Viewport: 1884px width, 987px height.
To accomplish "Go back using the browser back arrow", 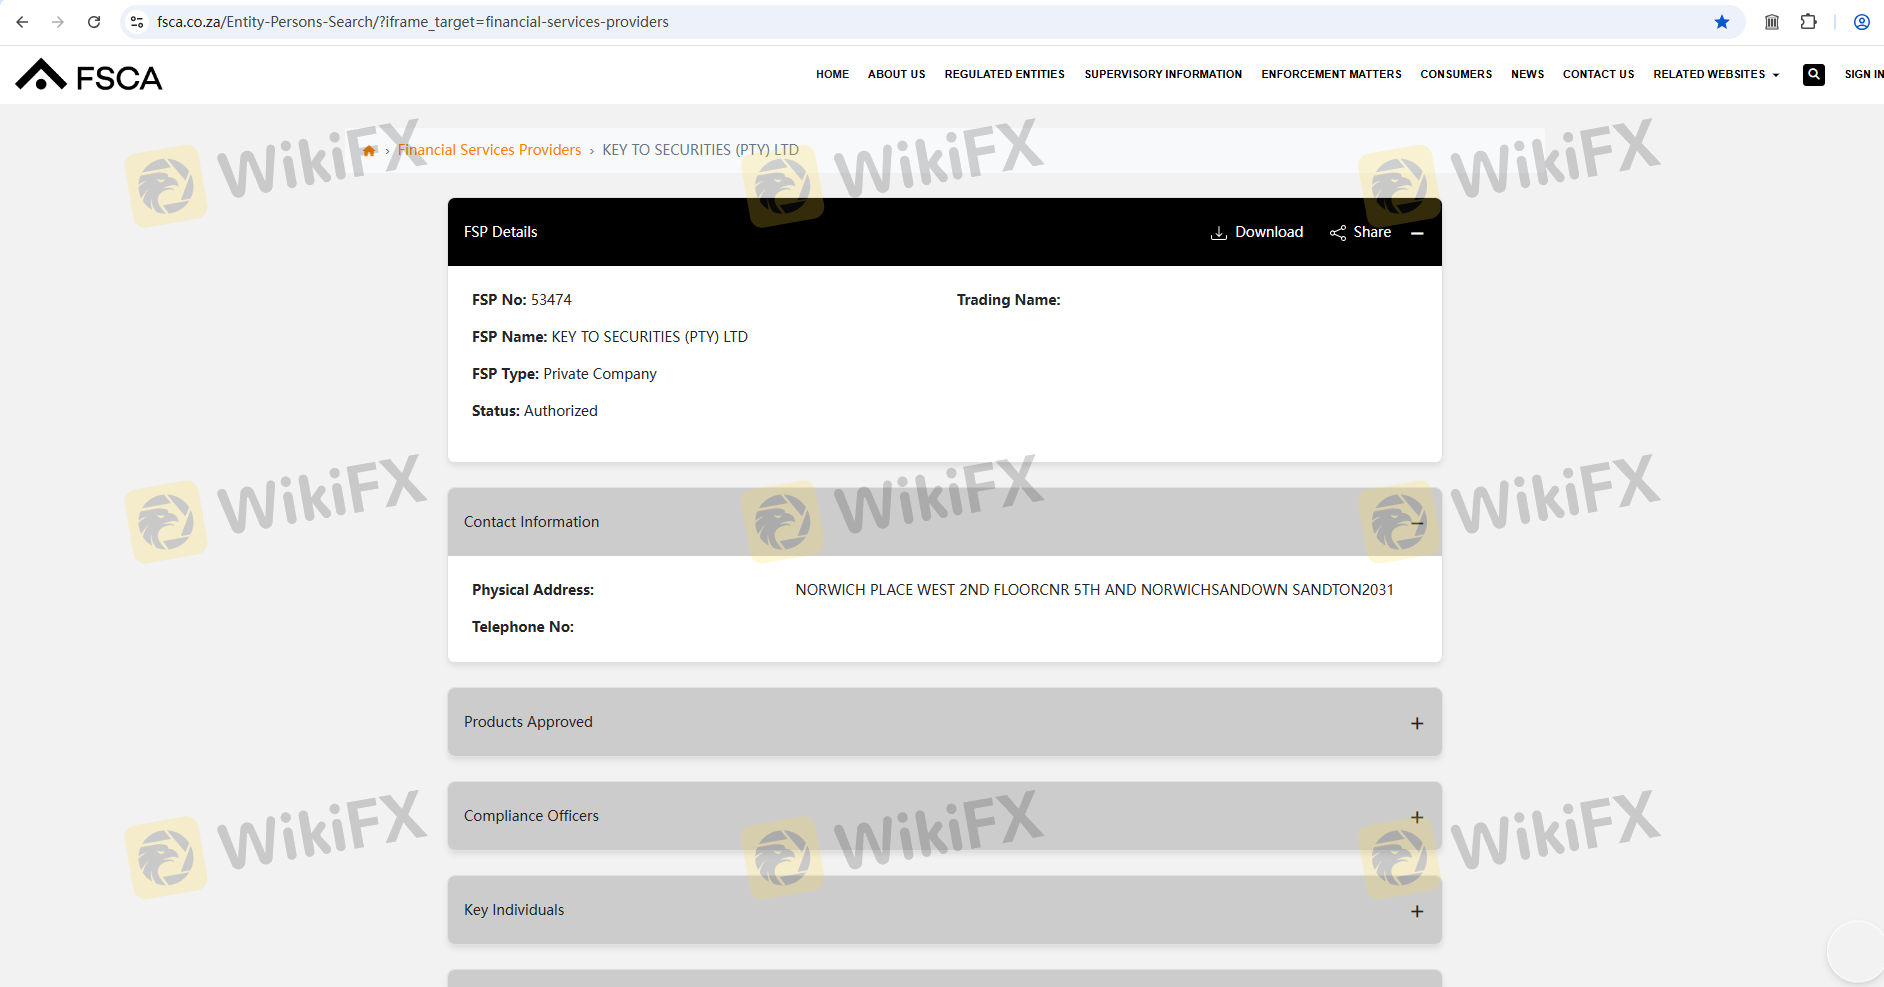I will [22, 22].
